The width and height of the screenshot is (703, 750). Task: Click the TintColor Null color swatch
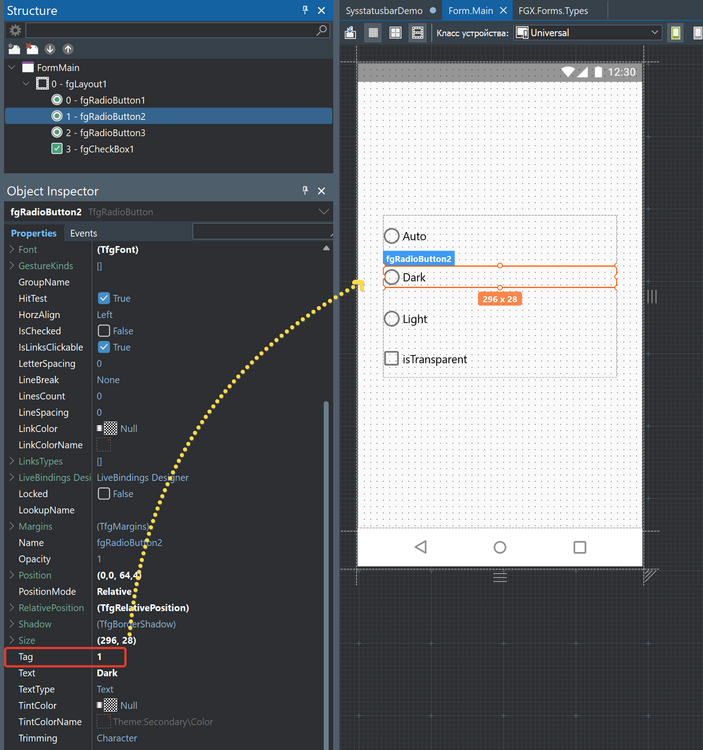[110, 706]
